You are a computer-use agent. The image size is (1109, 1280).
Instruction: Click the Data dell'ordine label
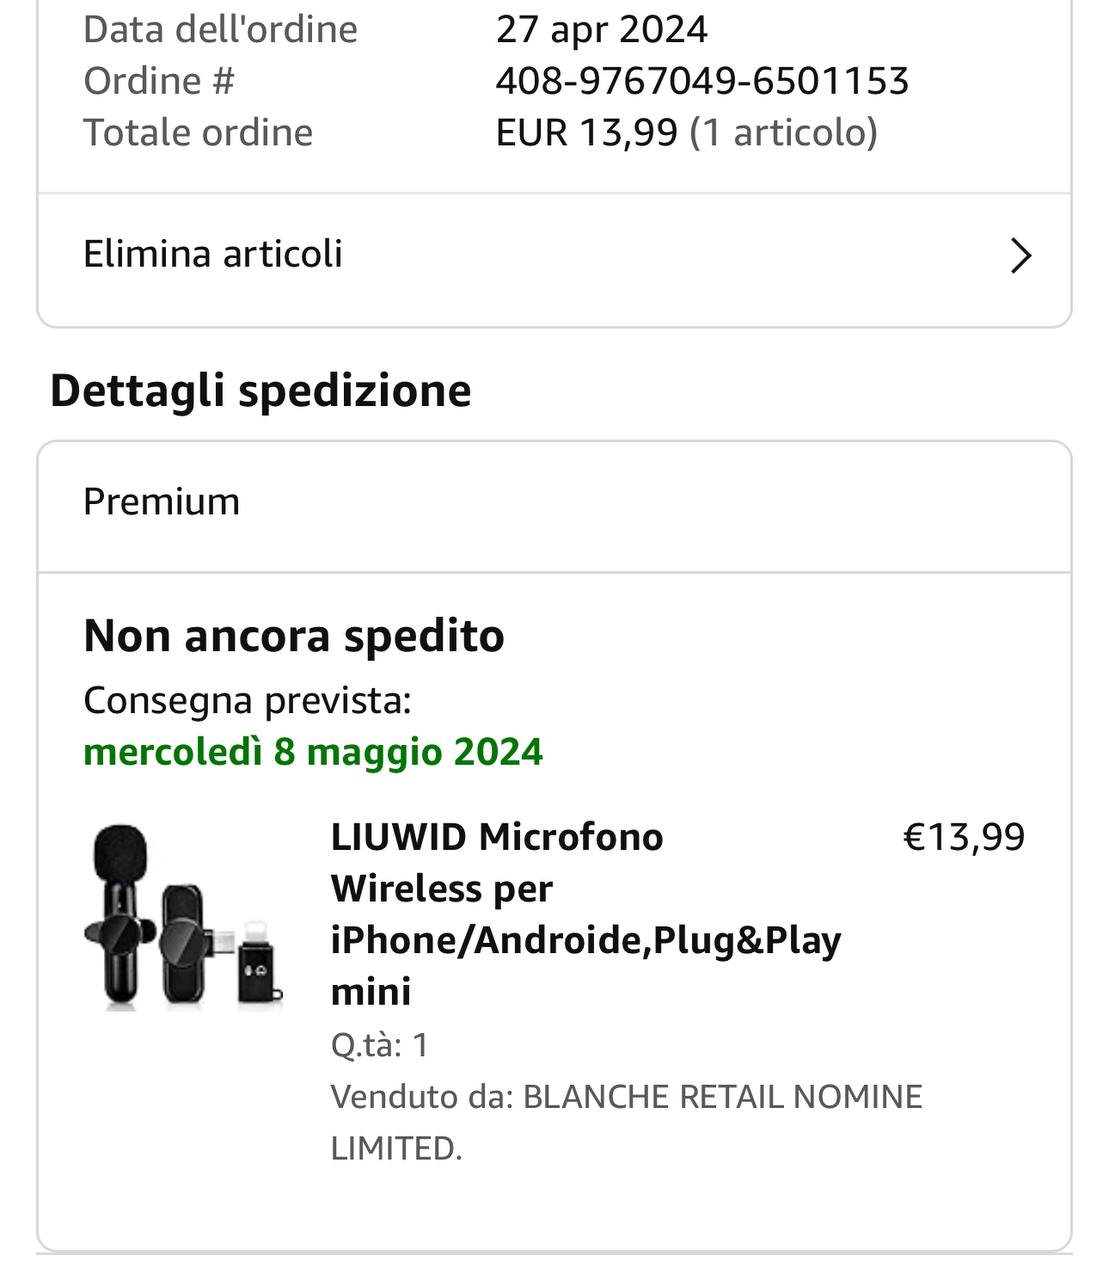[220, 29]
